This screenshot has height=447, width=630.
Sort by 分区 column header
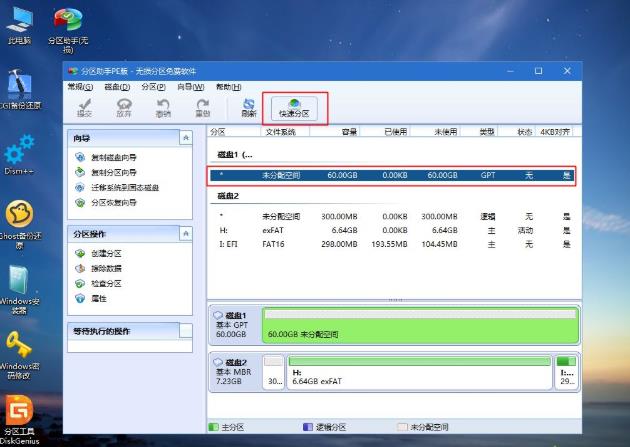click(234, 132)
